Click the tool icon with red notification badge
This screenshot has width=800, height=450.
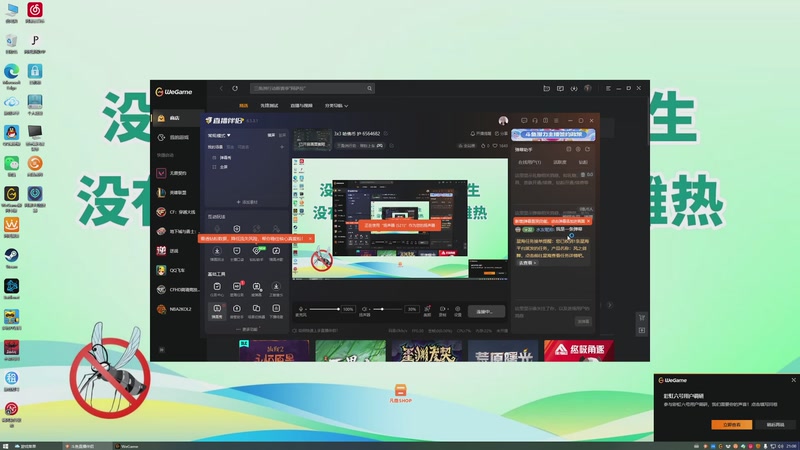pos(237,288)
